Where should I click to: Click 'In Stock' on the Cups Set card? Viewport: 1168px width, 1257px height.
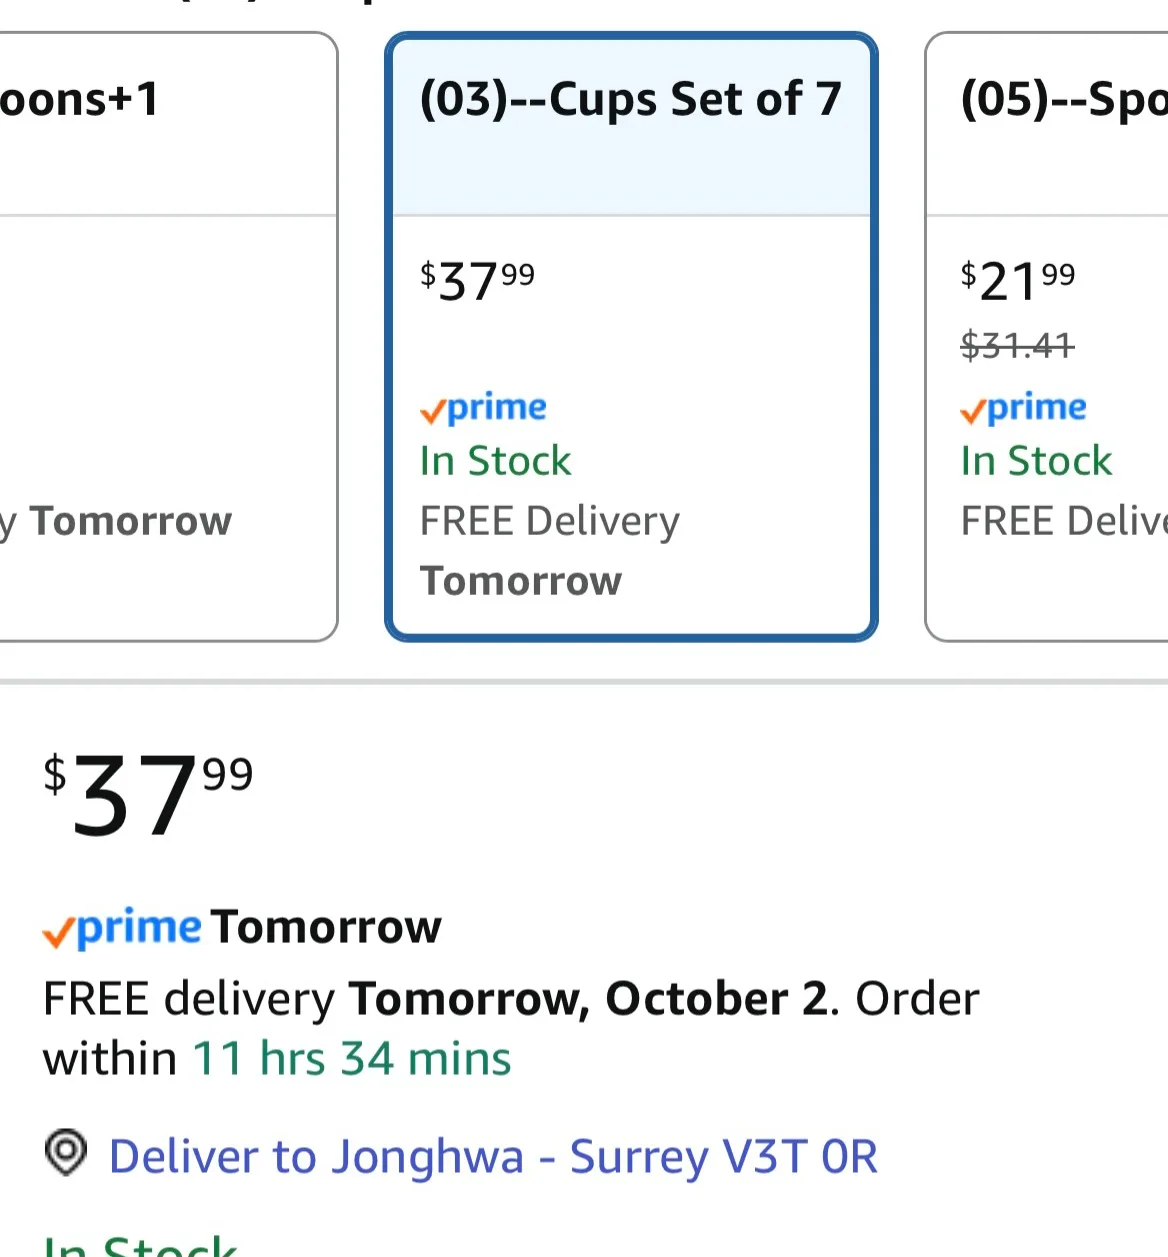[495, 461]
